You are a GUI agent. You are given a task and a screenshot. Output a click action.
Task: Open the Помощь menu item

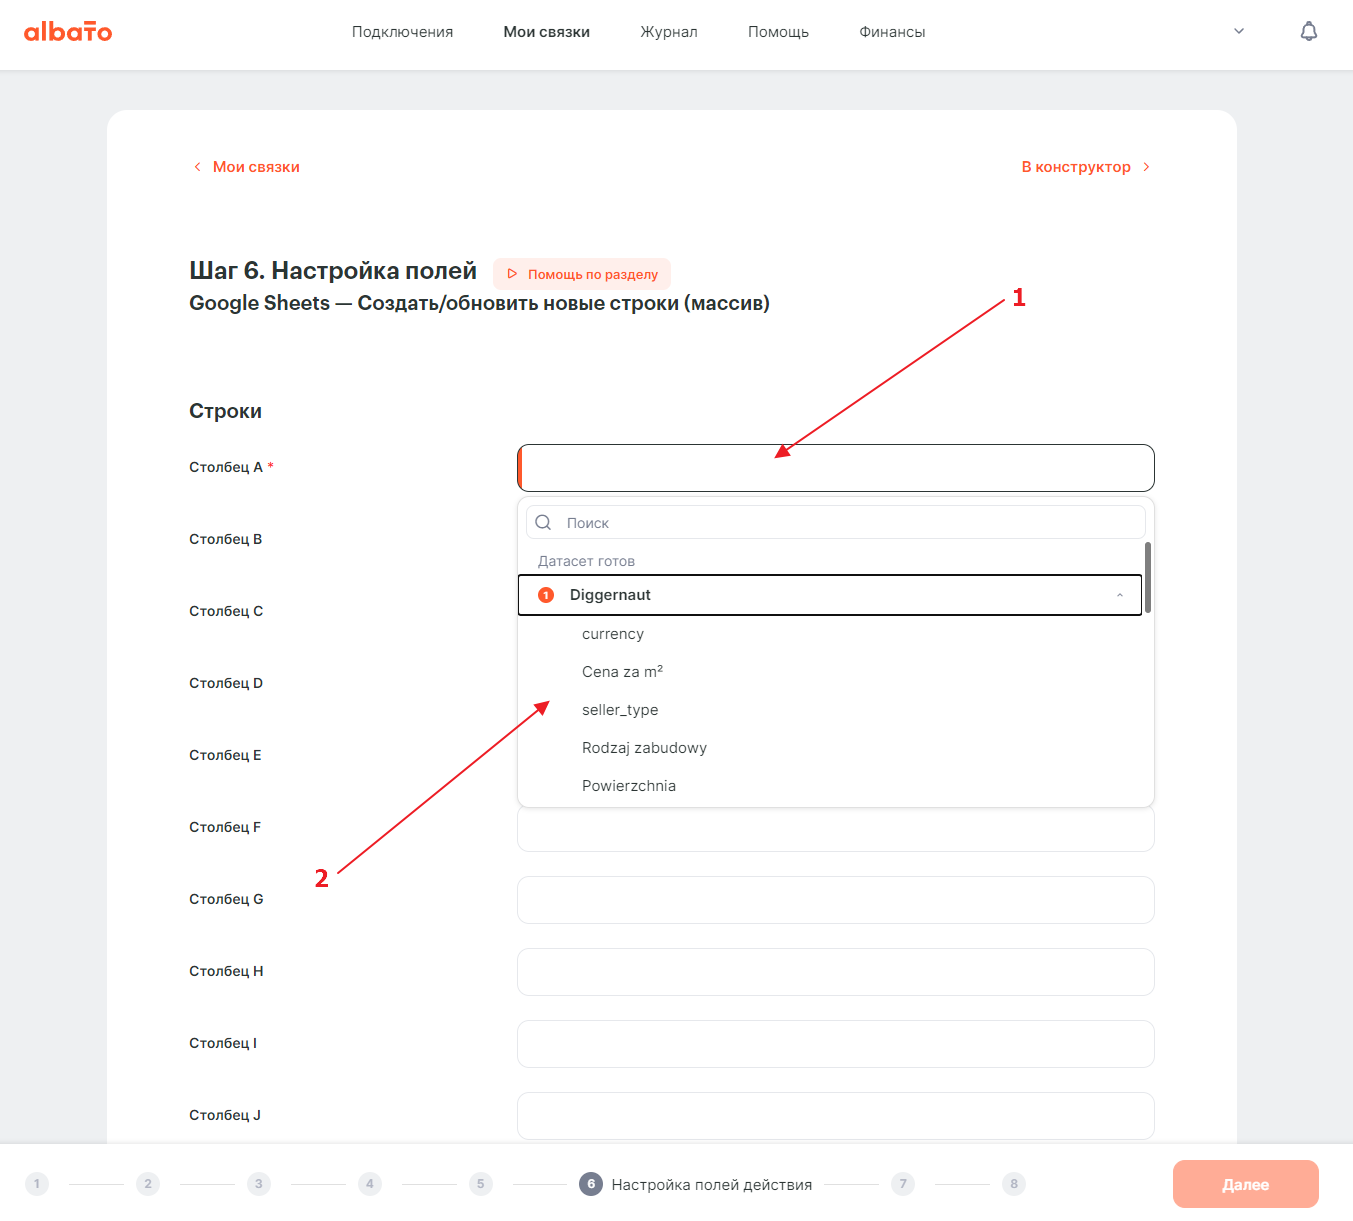pyautogui.click(x=778, y=32)
